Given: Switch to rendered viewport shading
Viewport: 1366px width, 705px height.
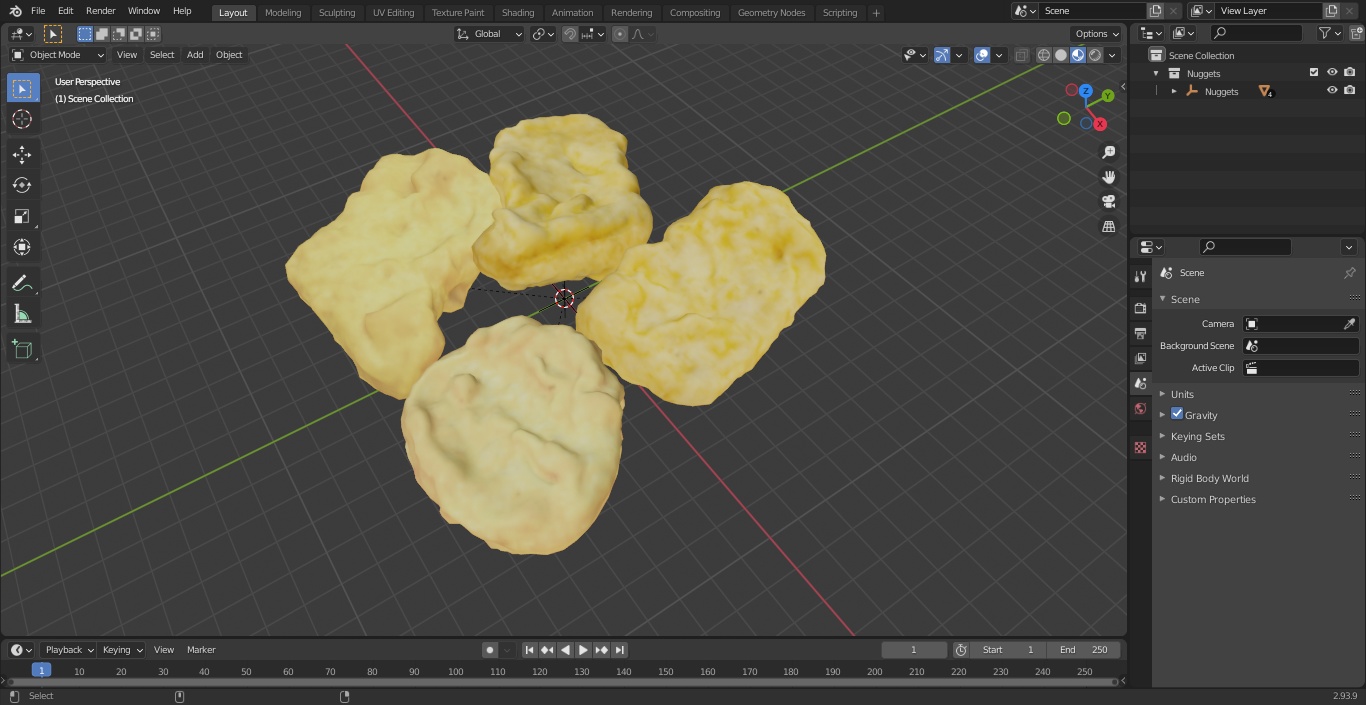Looking at the screenshot, I should pyautogui.click(x=1095, y=55).
